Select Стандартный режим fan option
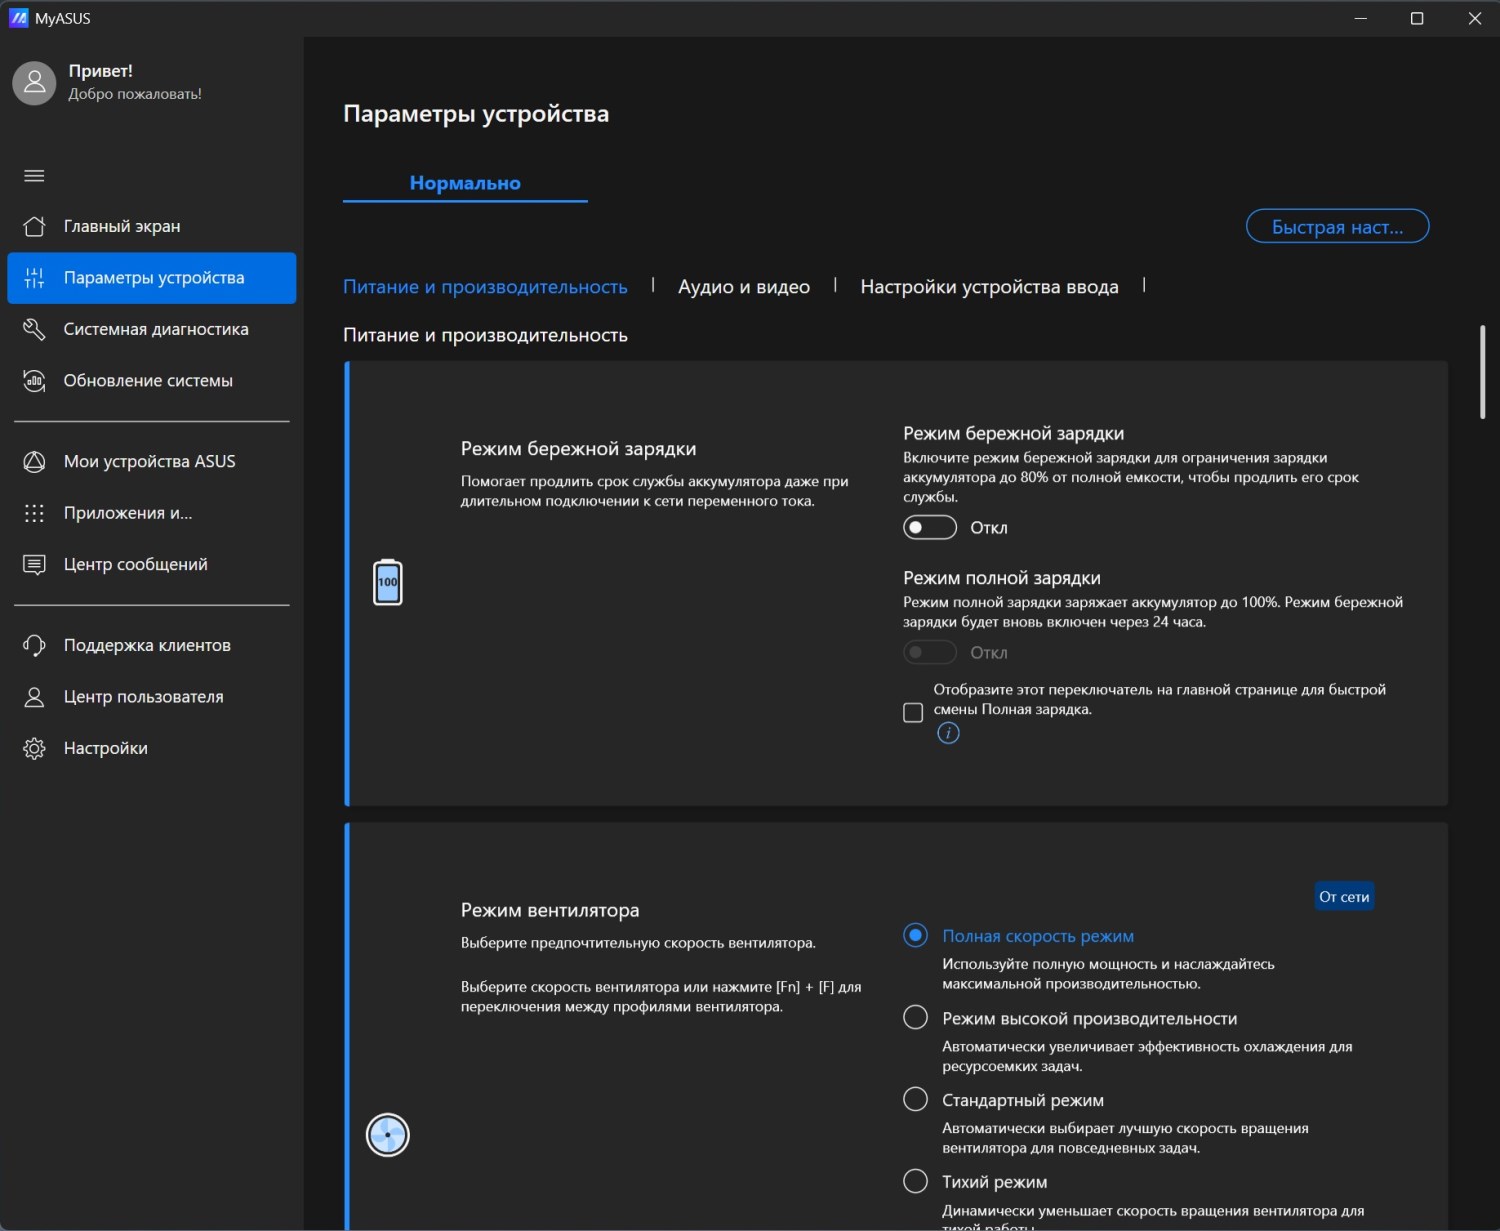The width and height of the screenshot is (1500, 1231). (915, 1100)
